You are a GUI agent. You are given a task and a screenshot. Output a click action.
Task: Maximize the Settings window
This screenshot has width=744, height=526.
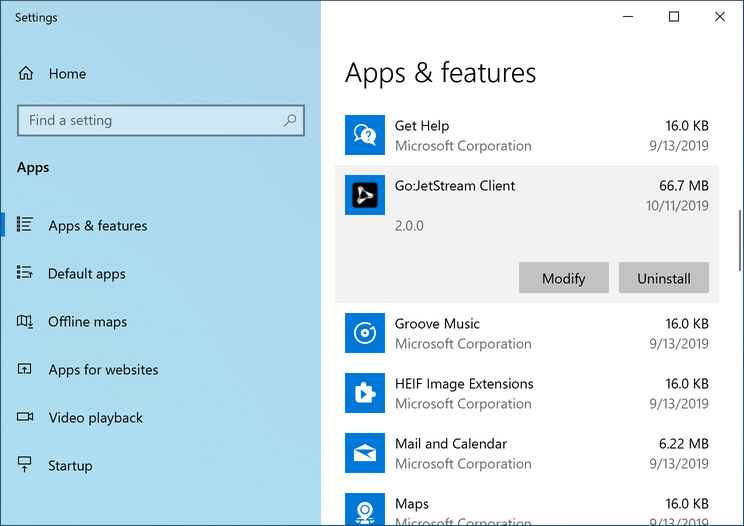(674, 17)
